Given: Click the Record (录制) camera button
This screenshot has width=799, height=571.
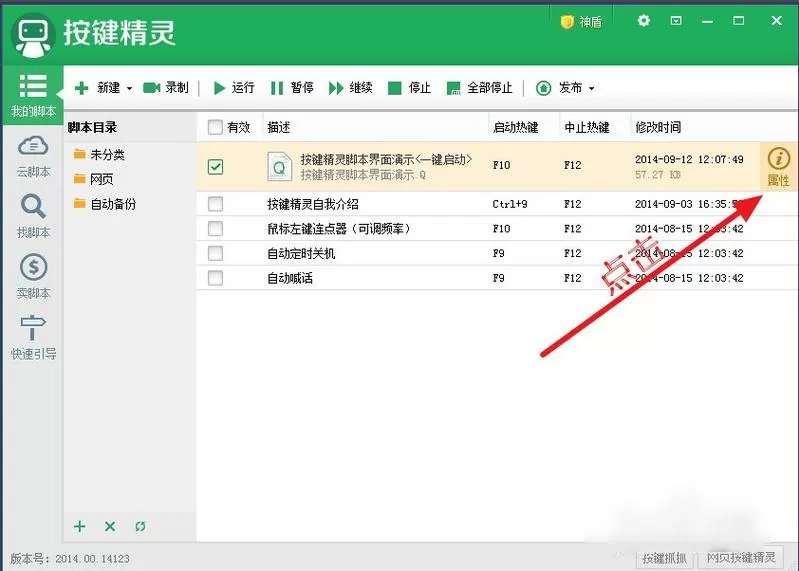Looking at the screenshot, I should pos(166,88).
